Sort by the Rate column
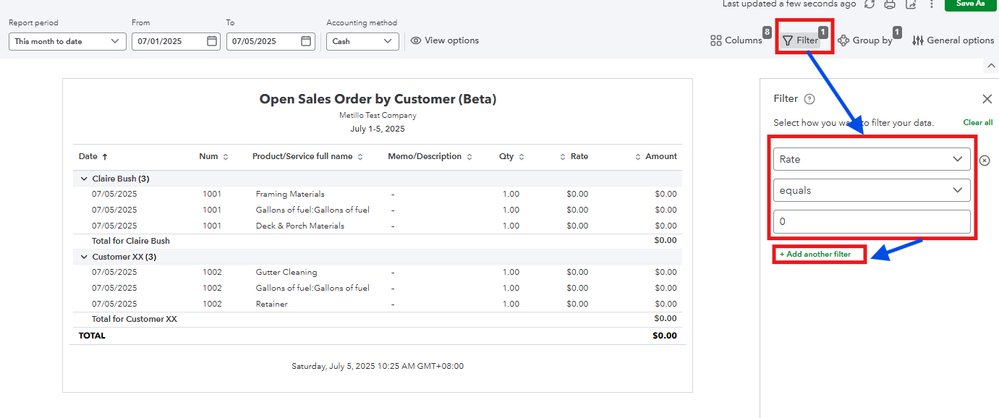The width and height of the screenshot is (999, 418). tap(574, 156)
